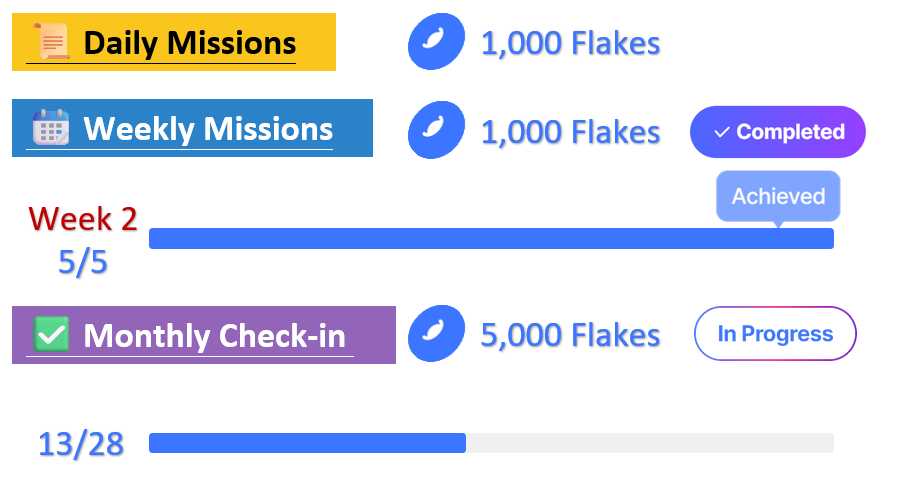Click the scroll icon beside Daily Missions
This screenshot has height=498, width=898.
coord(51,42)
